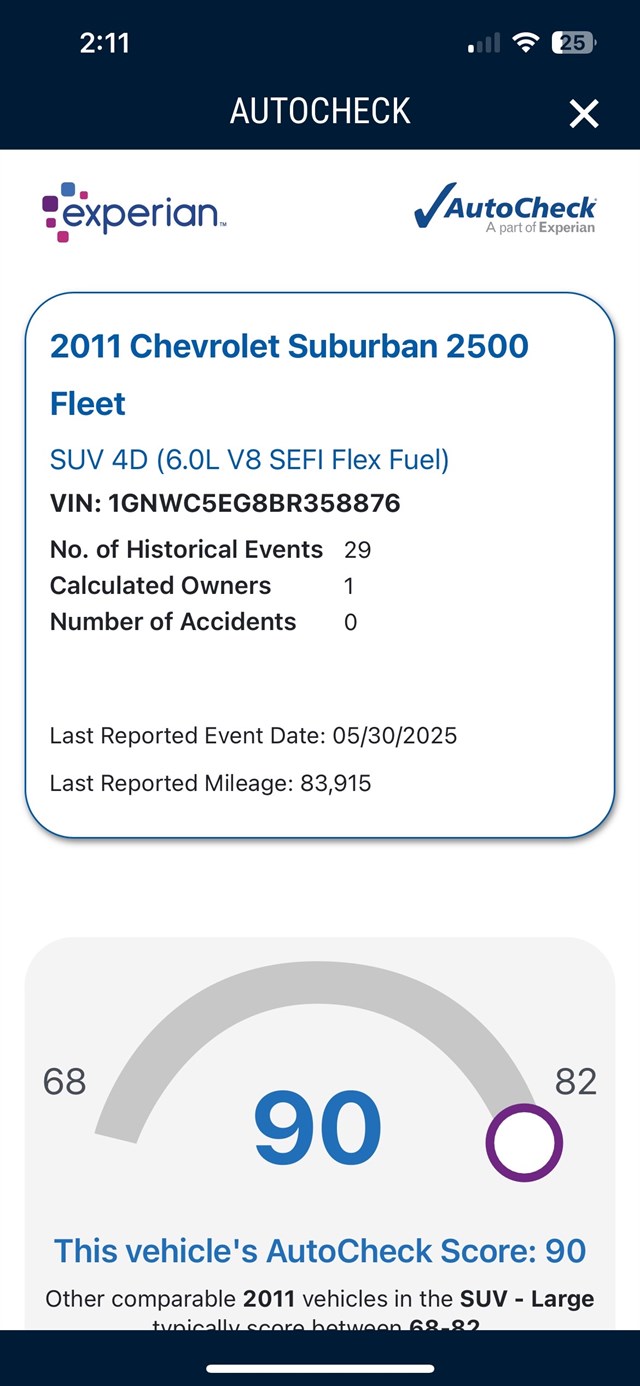Tap the Number of Accidents row
640x1386 pixels.
[x=203, y=621]
